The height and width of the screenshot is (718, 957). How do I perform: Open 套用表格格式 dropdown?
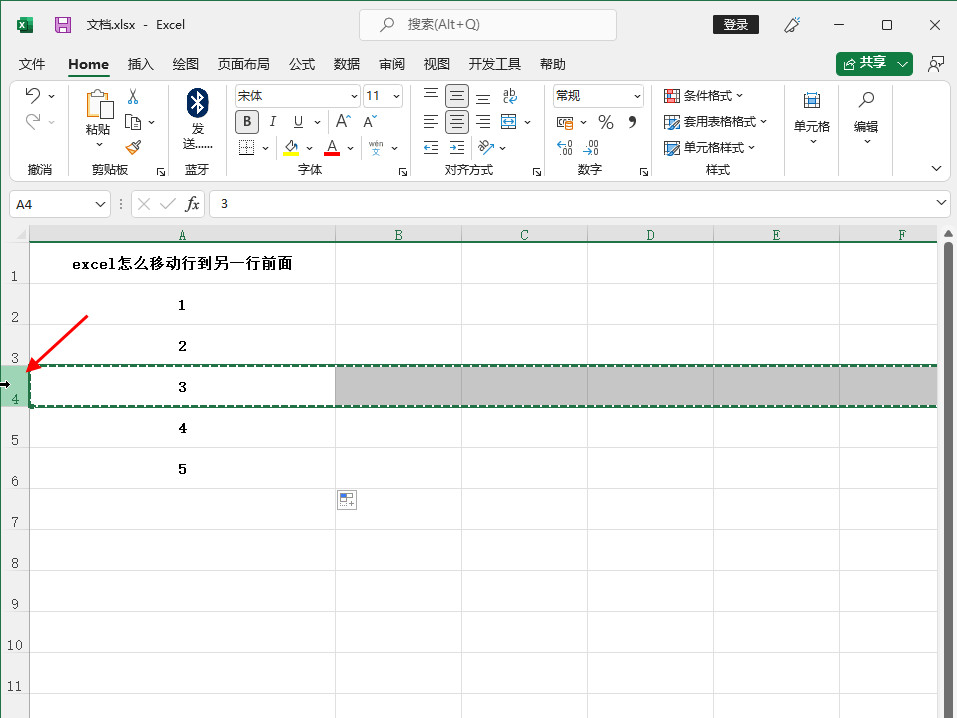(715, 122)
